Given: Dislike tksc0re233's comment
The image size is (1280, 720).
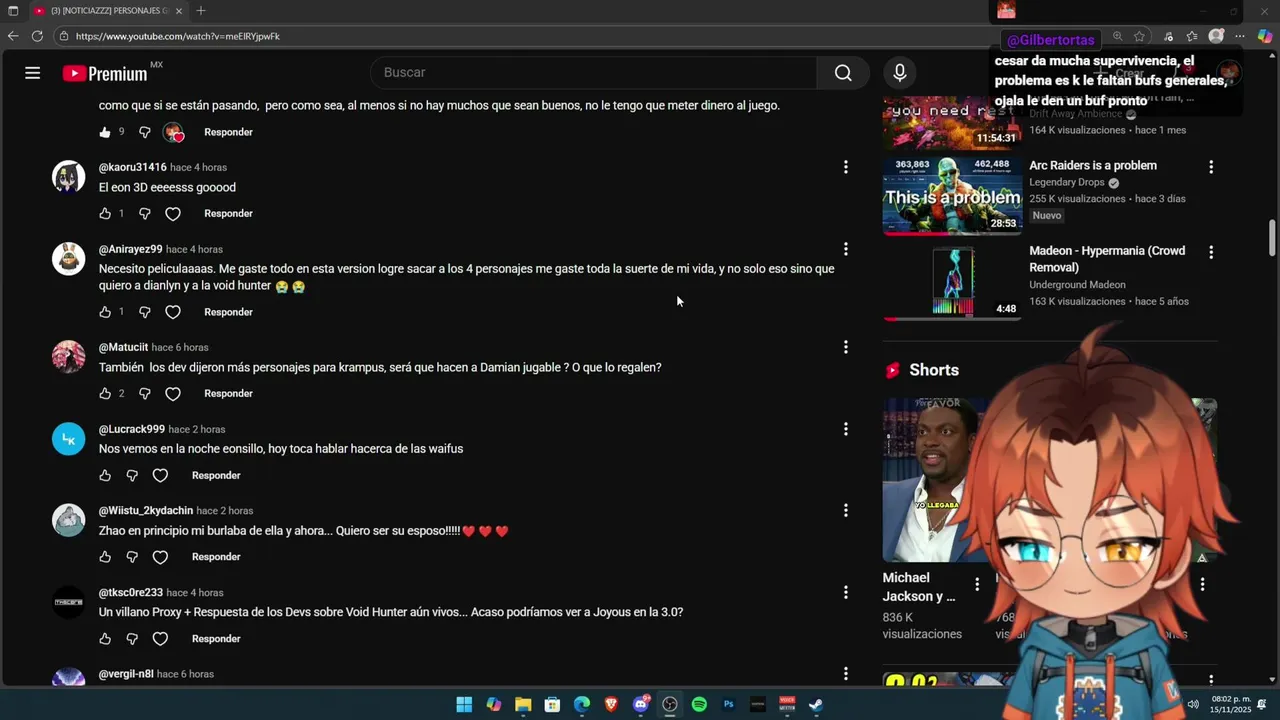Looking at the screenshot, I should pyautogui.click(x=132, y=639).
